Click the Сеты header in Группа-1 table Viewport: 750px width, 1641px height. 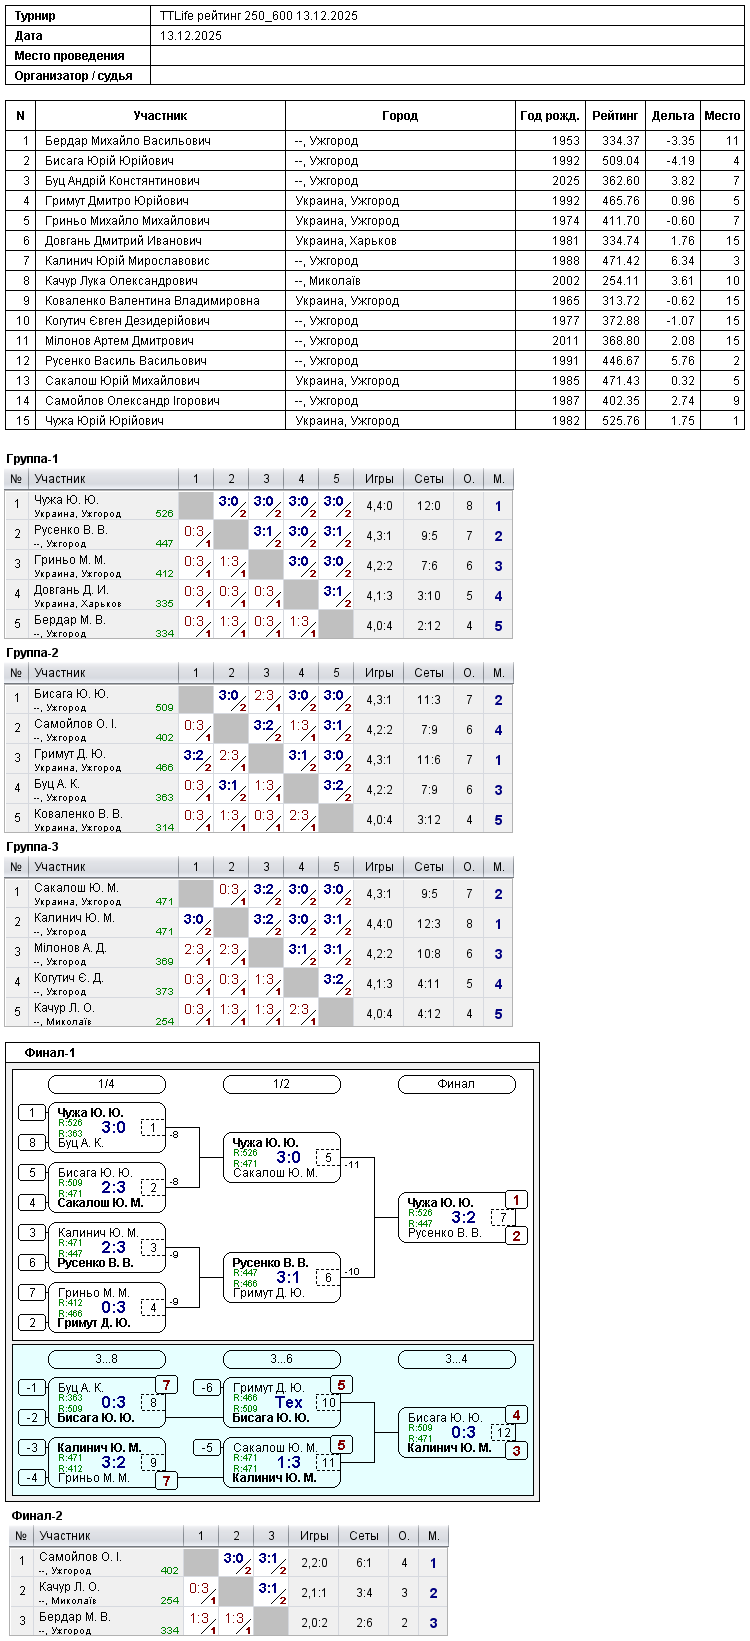(x=429, y=479)
